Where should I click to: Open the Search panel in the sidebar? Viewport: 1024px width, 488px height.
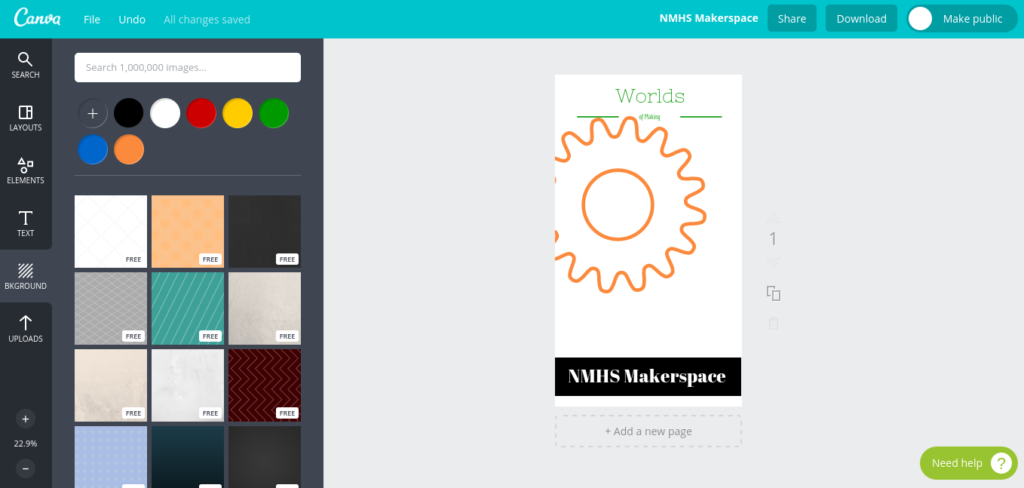[25, 65]
